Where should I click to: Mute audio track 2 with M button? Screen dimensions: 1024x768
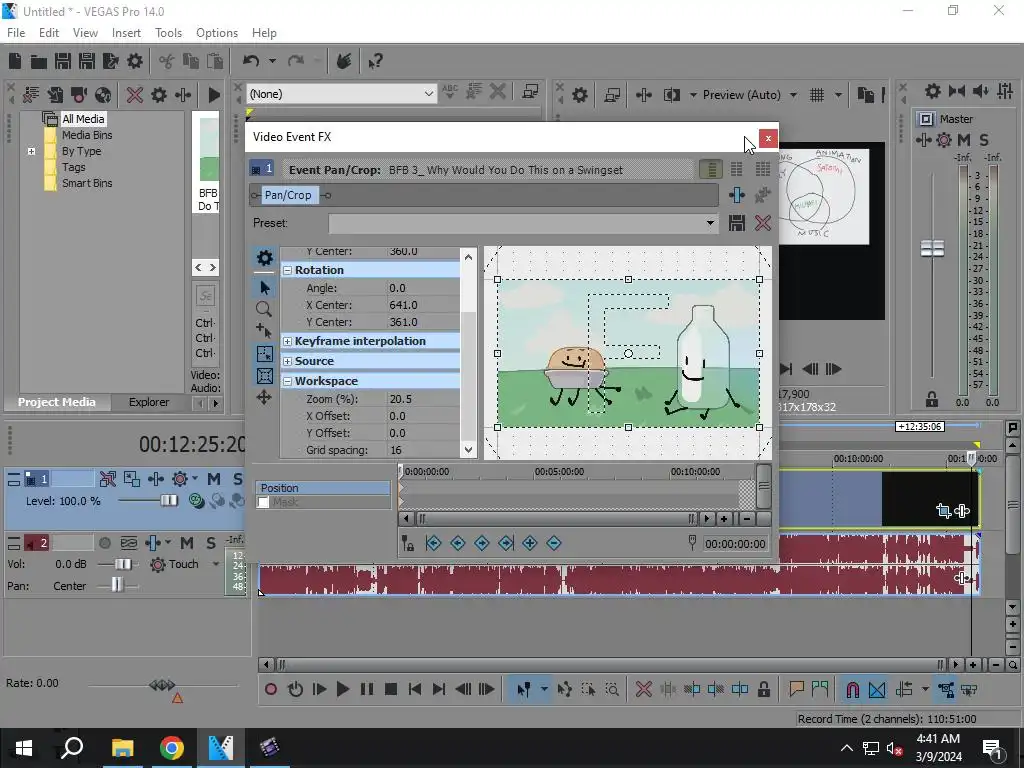tap(187, 543)
